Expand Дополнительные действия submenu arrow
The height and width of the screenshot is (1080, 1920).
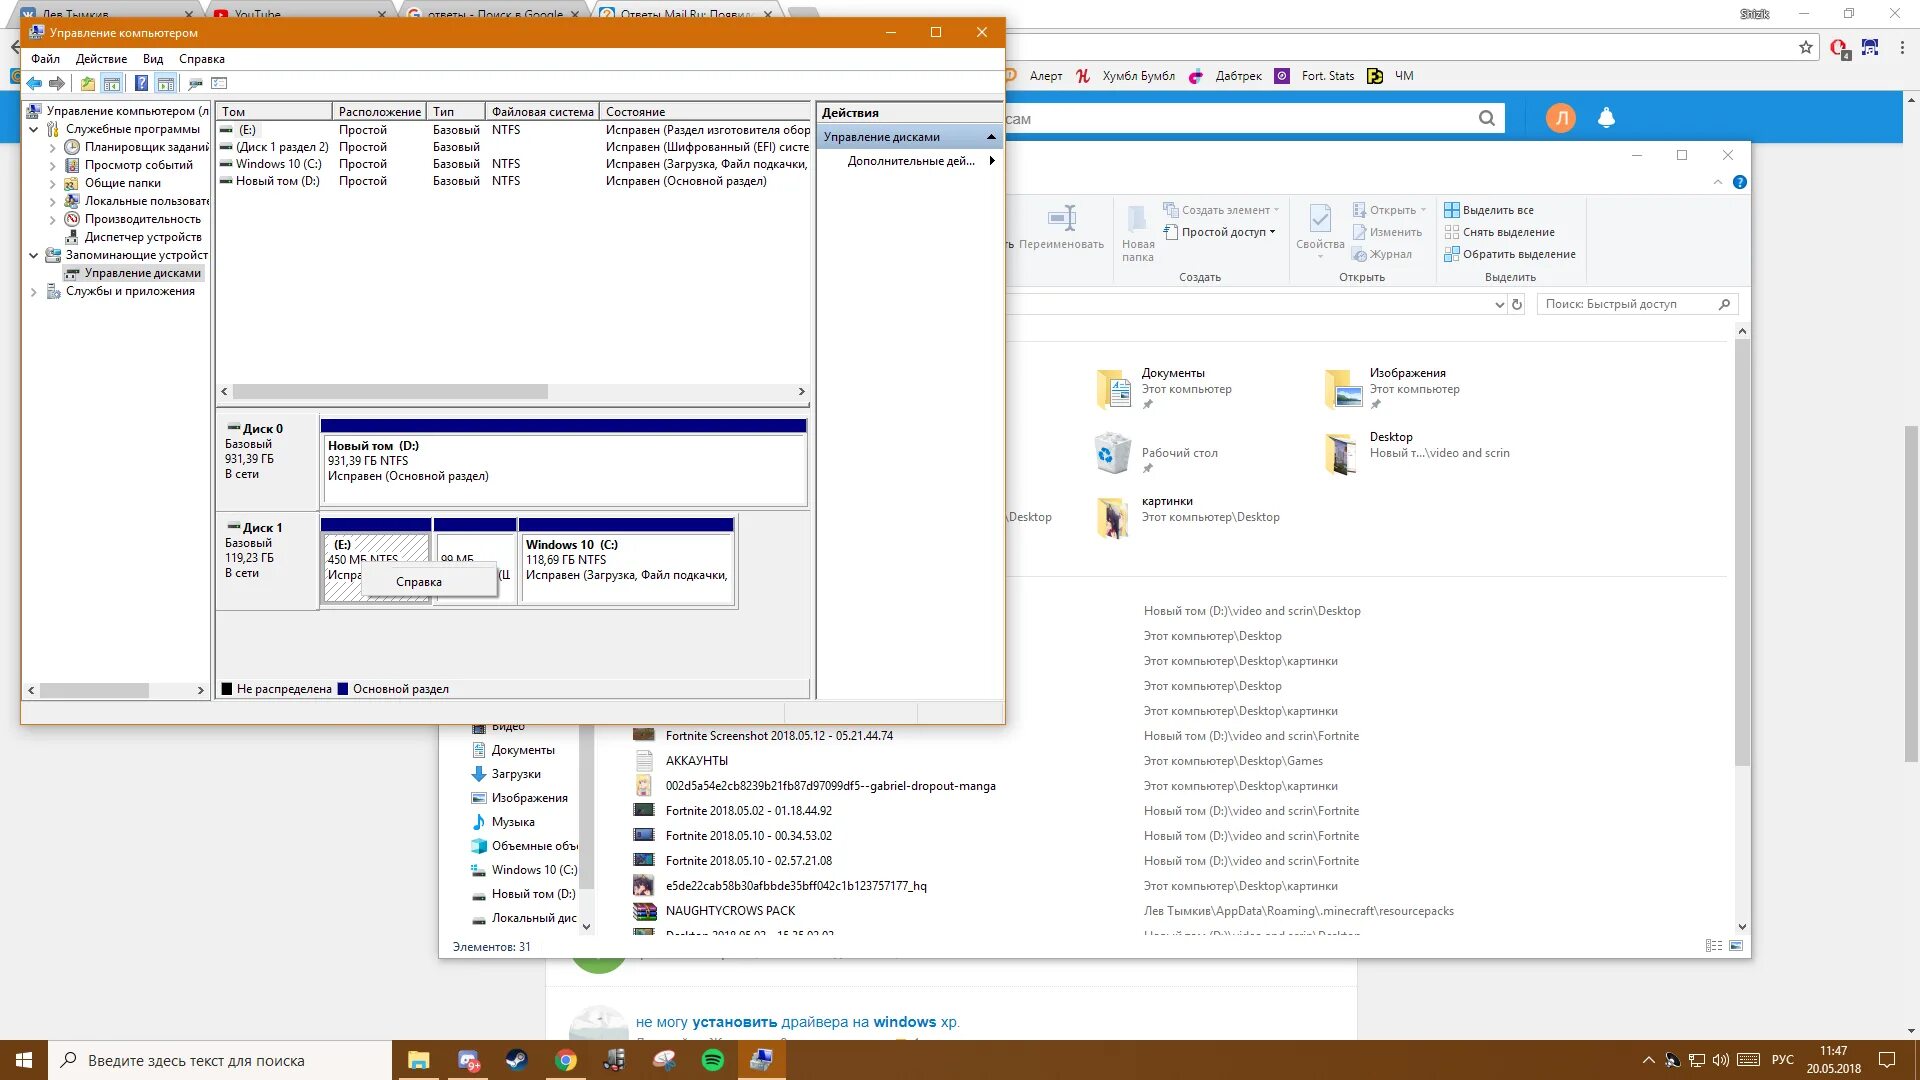click(x=992, y=161)
